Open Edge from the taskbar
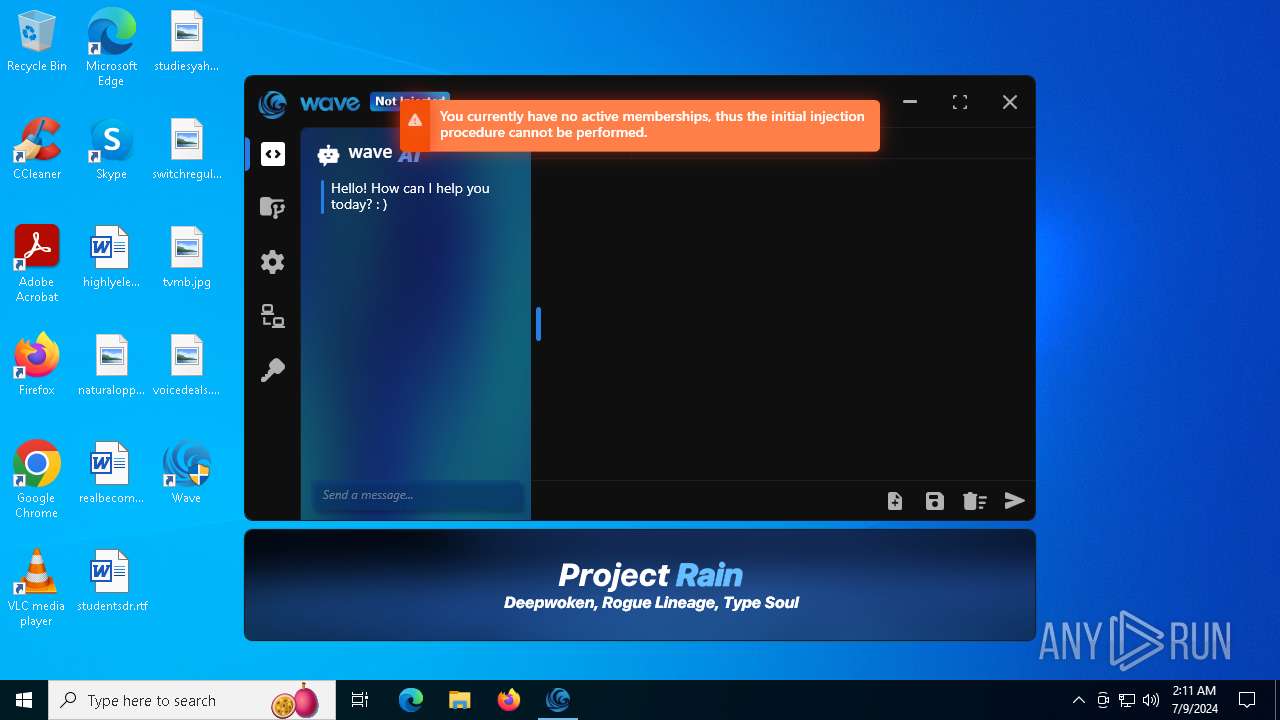This screenshot has height=720, width=1280. coord(411,700)
